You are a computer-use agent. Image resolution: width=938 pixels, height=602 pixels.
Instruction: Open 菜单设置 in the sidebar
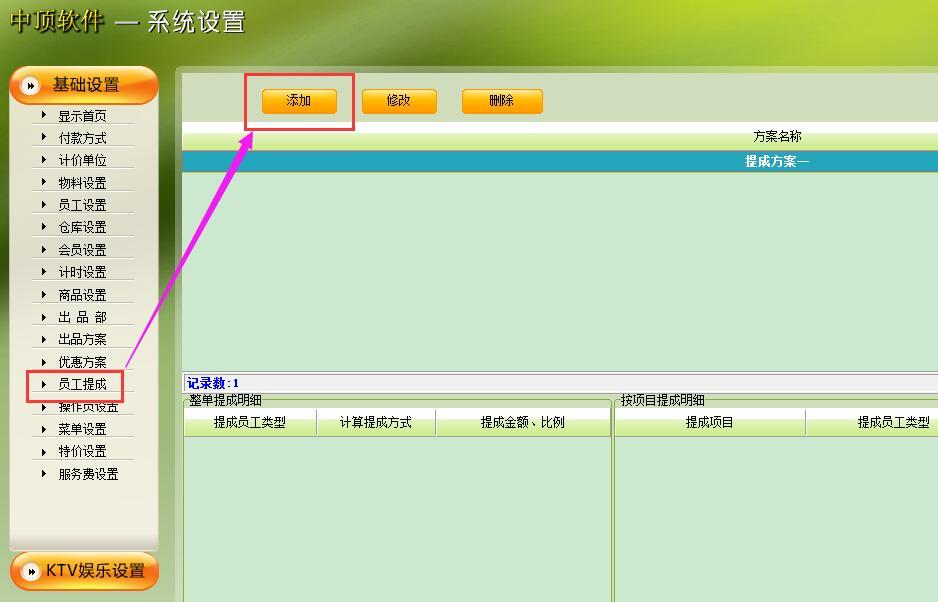[x=82, y=429]
